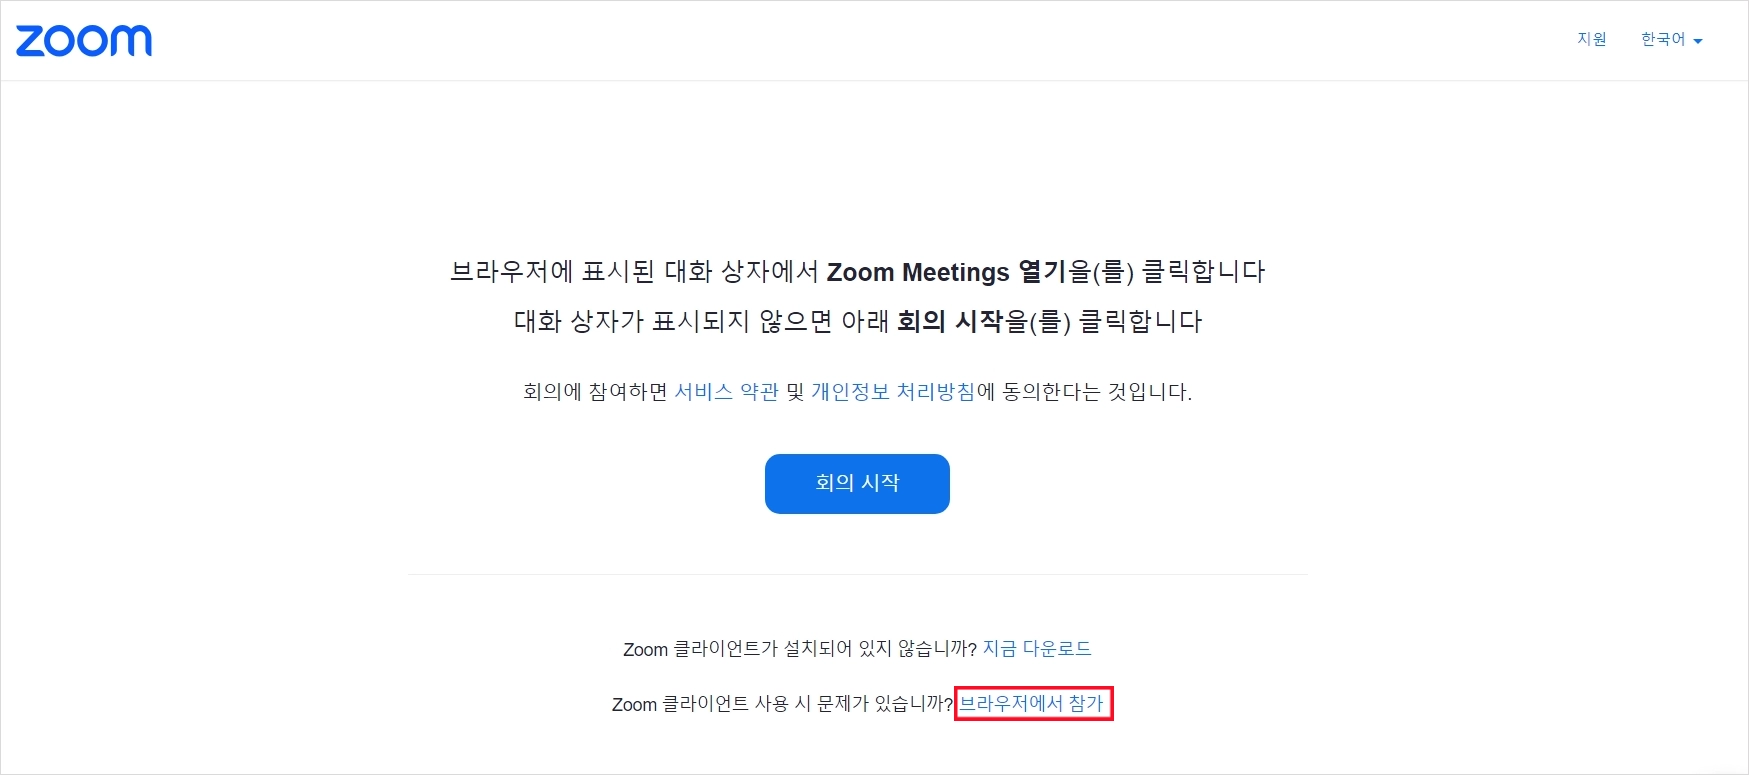Image resolution: width=1749 pixels, height=775 pixels.
Task: Click the Zoom logo
Action: [84, 41]
